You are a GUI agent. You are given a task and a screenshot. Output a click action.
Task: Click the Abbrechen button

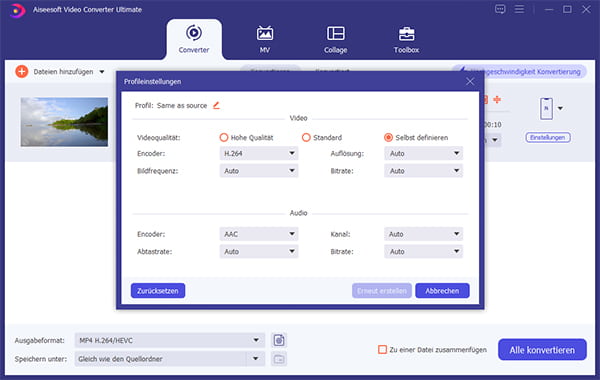coord(442,290)
